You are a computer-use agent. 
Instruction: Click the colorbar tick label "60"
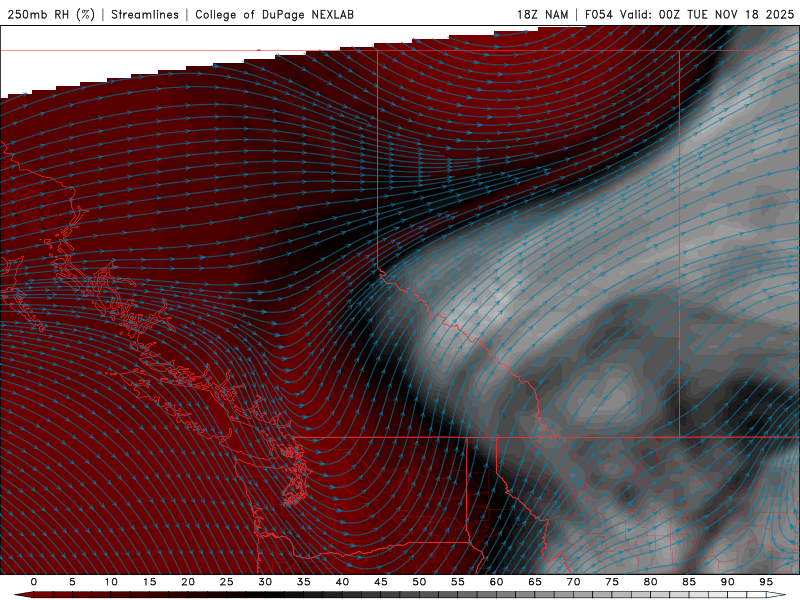coord(496,582)
